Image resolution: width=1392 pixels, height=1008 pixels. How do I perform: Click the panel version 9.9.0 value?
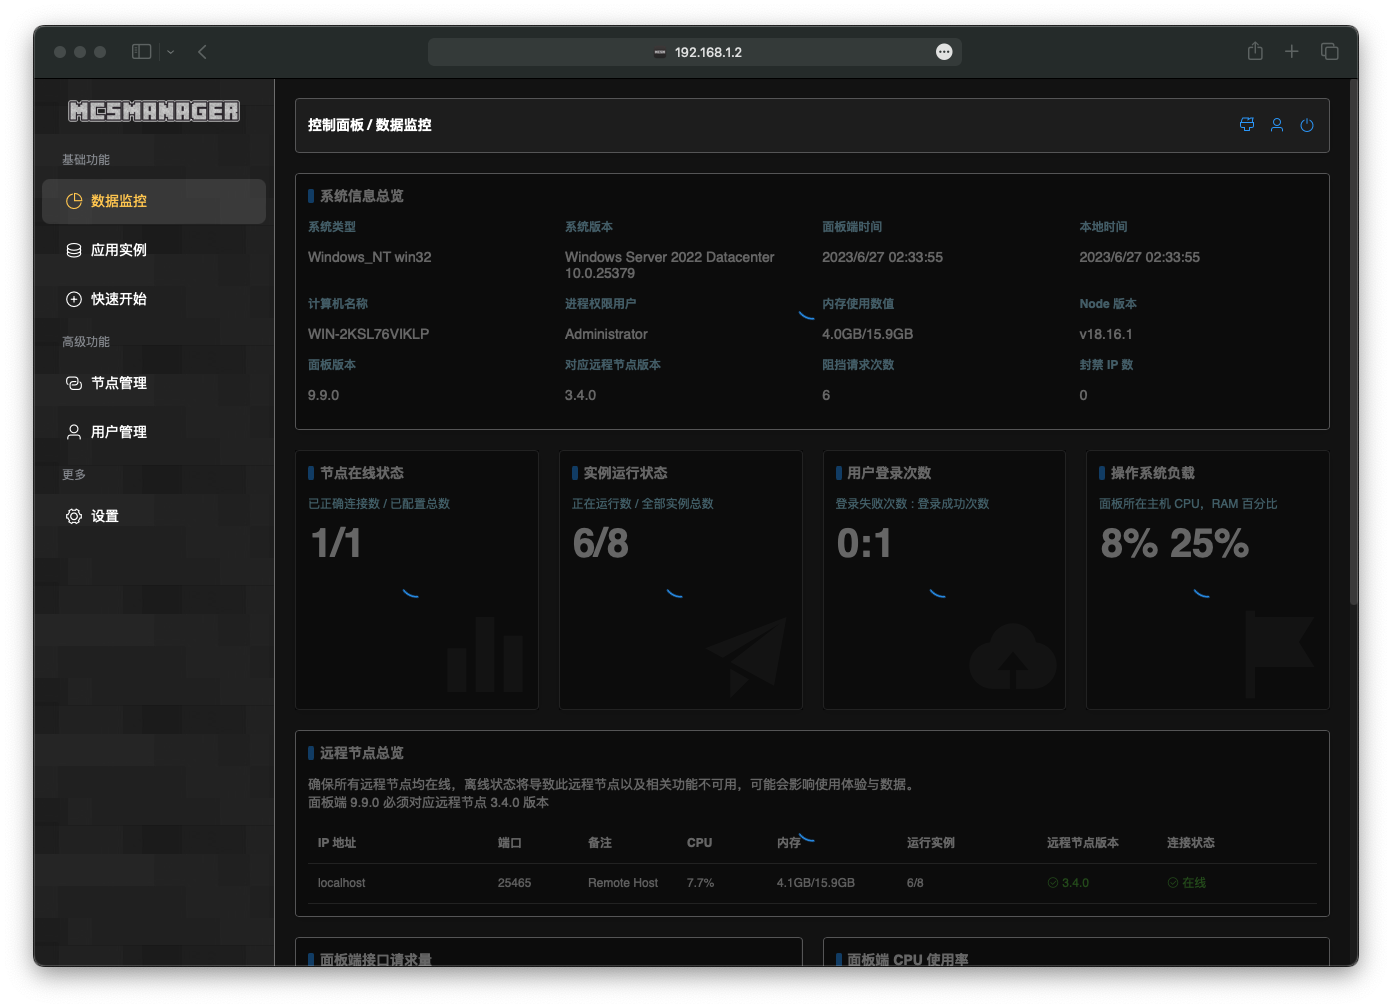click(x=324, y=395)
